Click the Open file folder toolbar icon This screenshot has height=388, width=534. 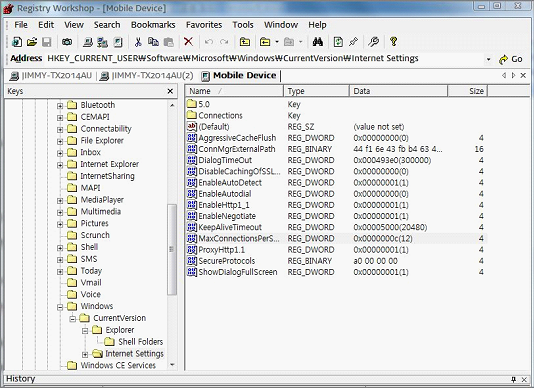[32, 42]
